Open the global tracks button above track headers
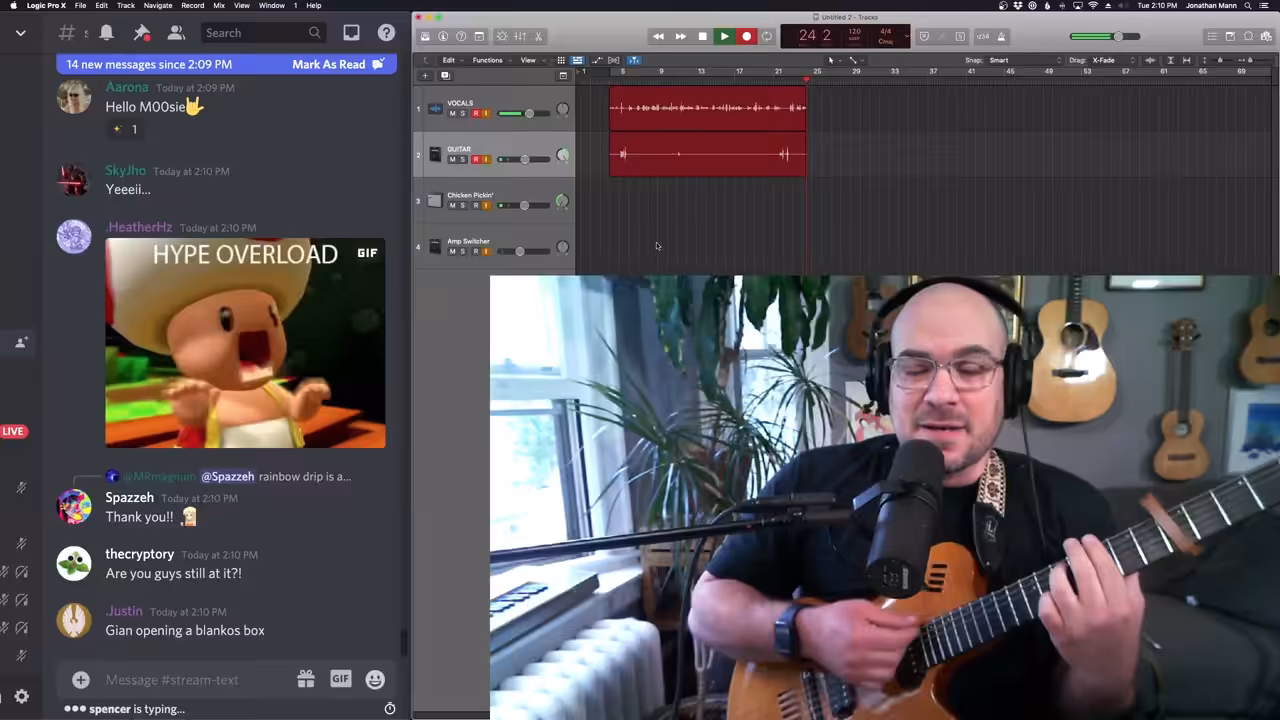Screen dimensions: 1280x720 563,76
